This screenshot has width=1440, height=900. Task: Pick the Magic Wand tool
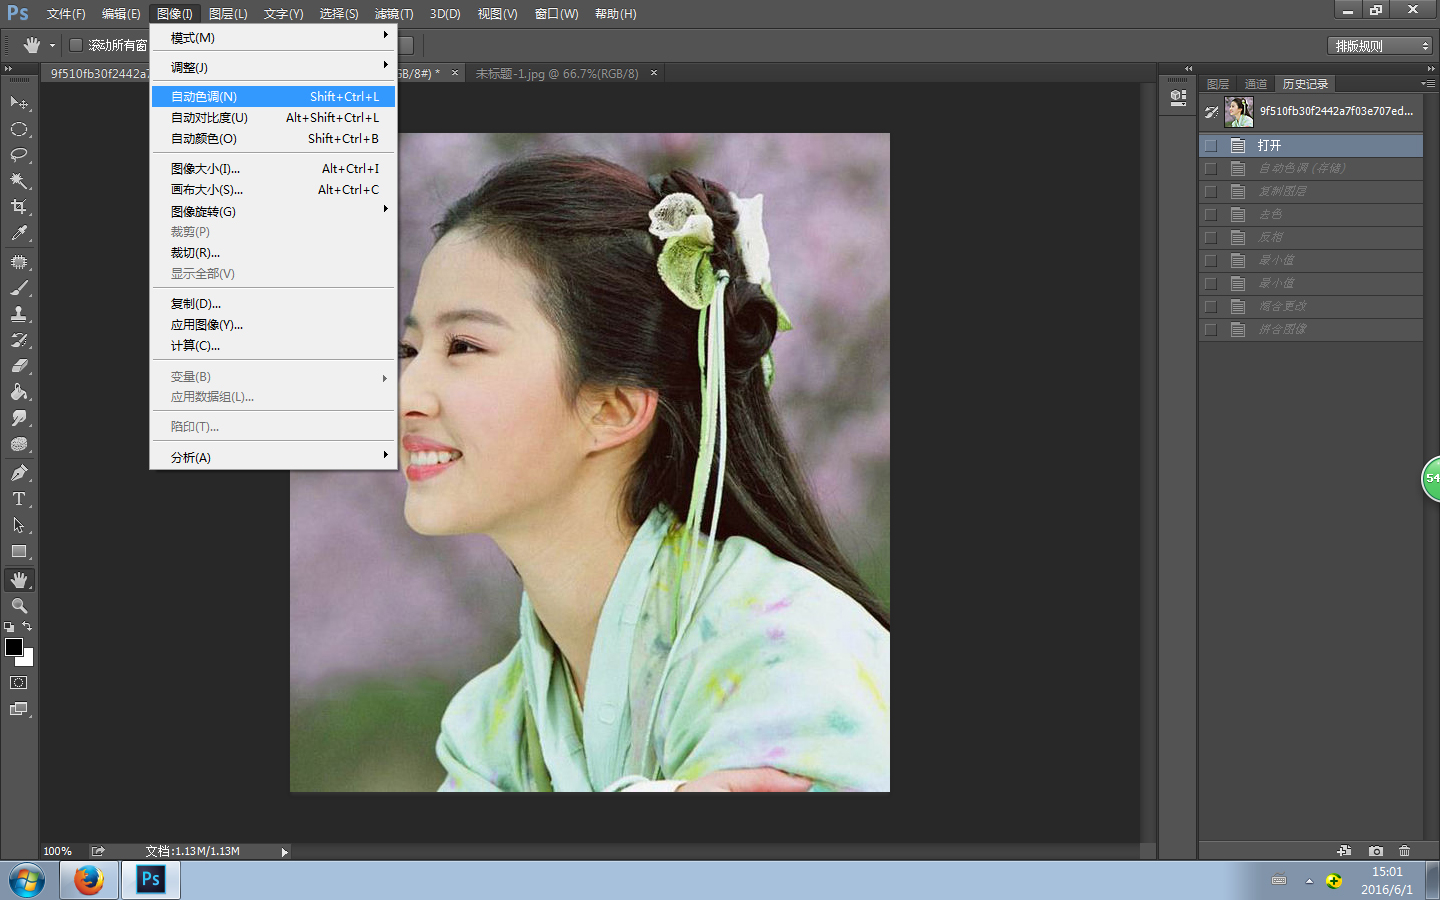(x=19, y=181)
